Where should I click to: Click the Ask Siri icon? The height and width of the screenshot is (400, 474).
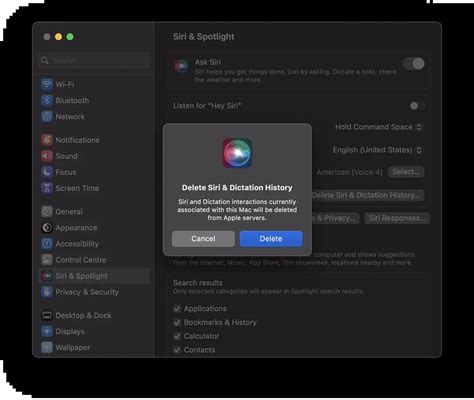click(x=181, y=66)
